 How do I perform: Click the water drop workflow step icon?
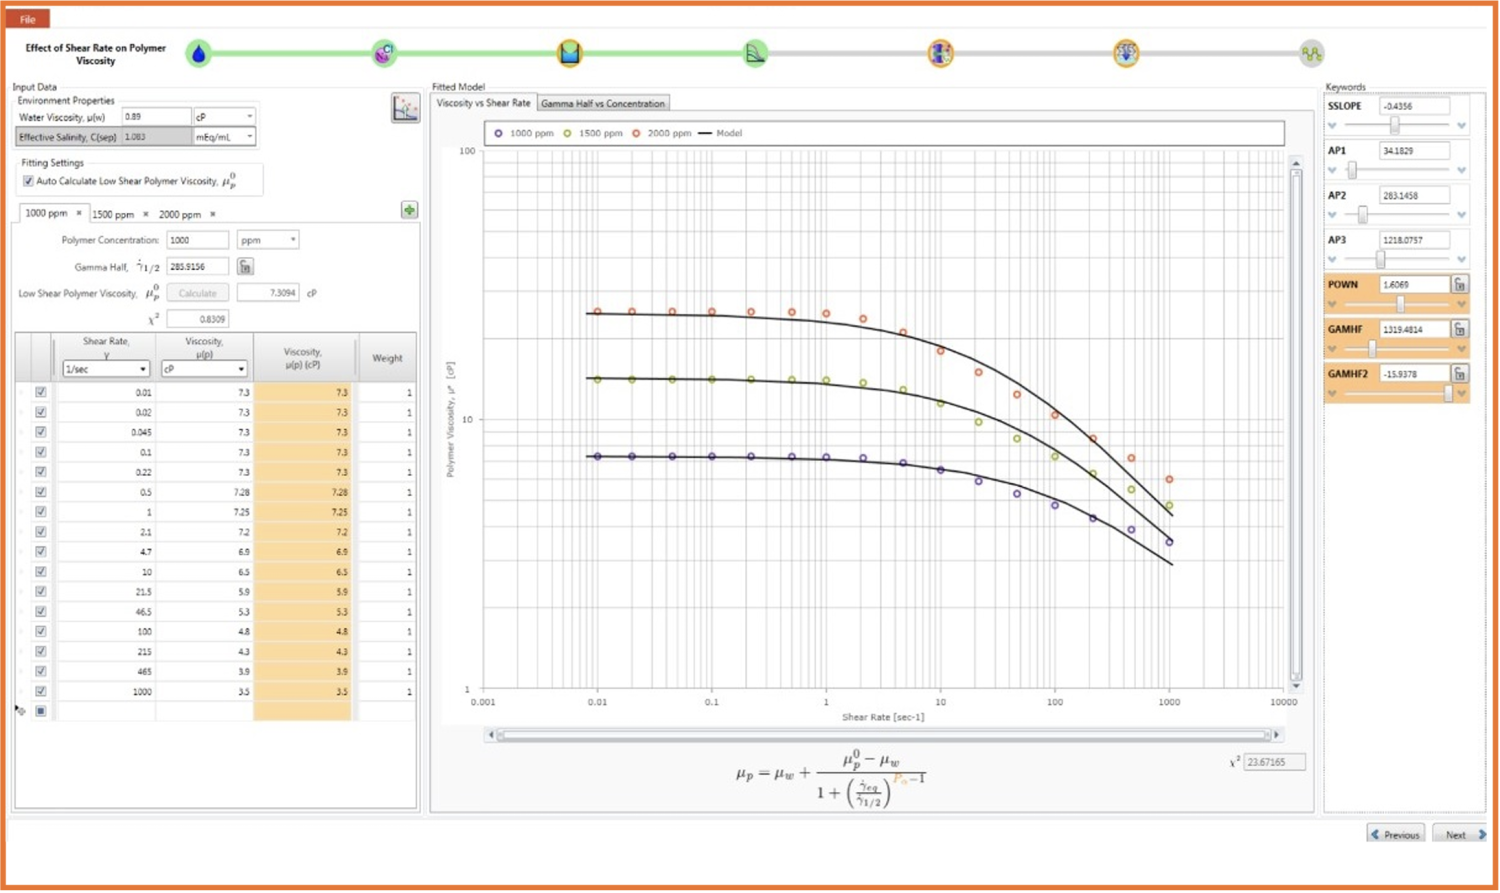click(x=198, y=54)
